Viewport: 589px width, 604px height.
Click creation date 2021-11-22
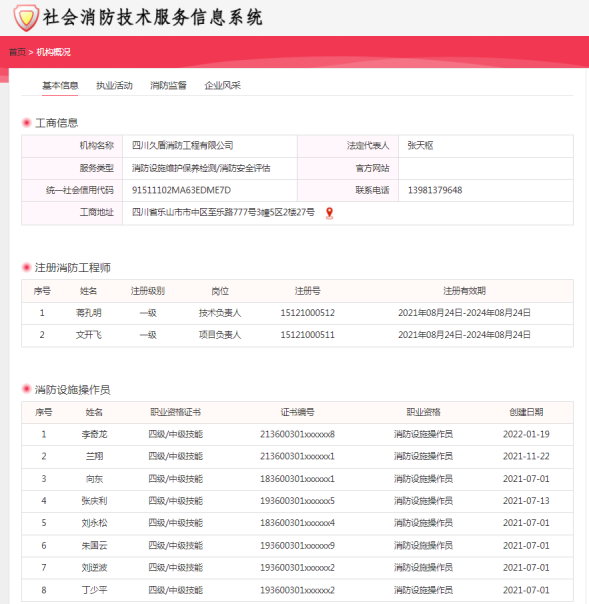(526, 456)
